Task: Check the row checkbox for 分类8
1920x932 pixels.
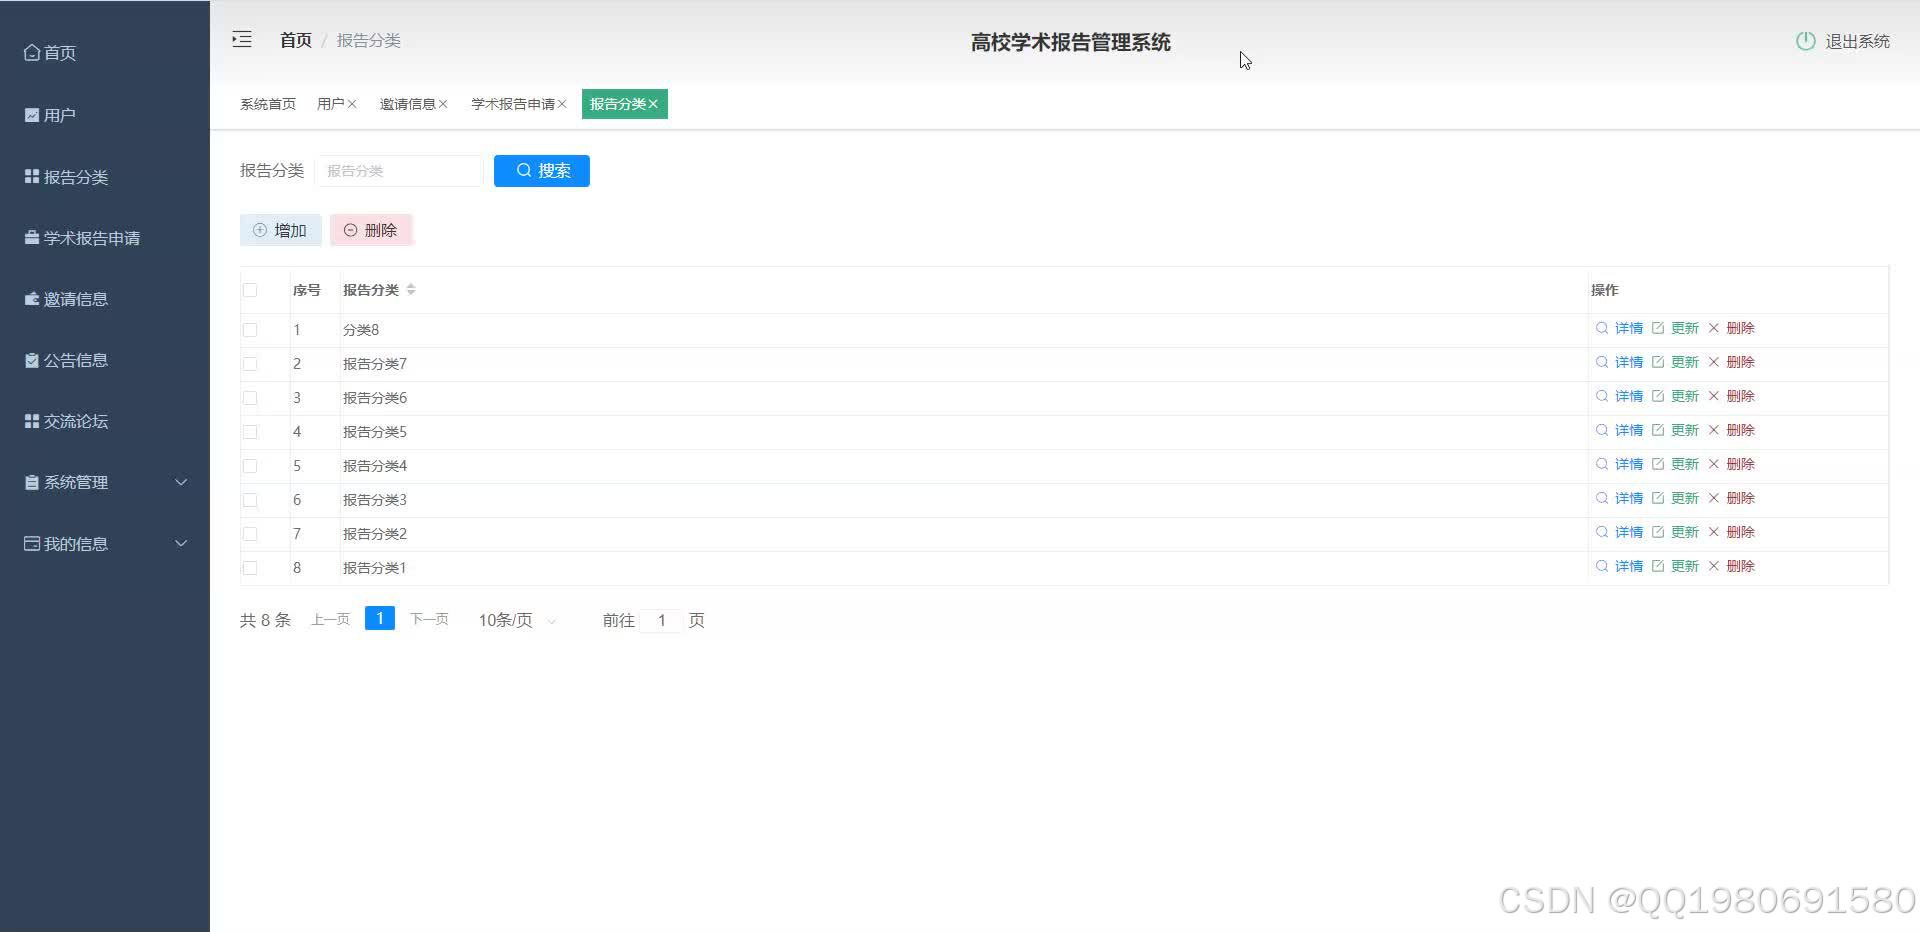Action: point(250,330)
